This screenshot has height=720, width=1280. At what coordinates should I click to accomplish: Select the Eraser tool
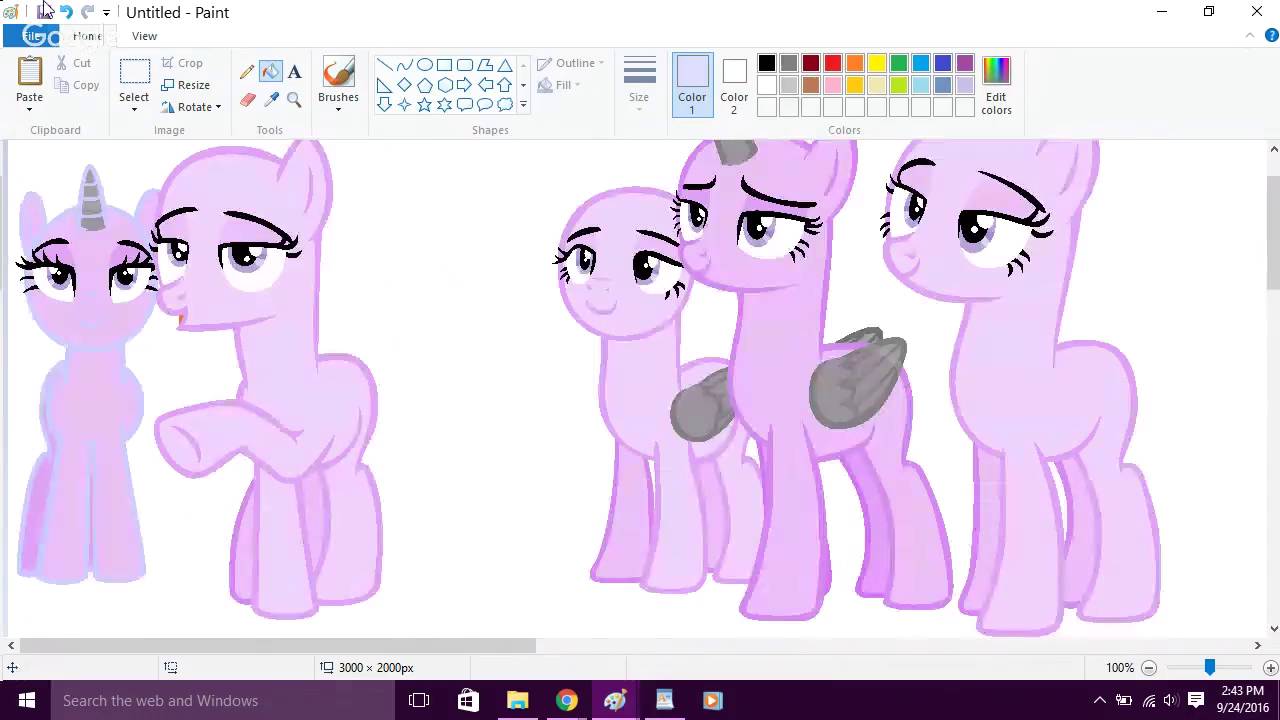click(247, 99)
